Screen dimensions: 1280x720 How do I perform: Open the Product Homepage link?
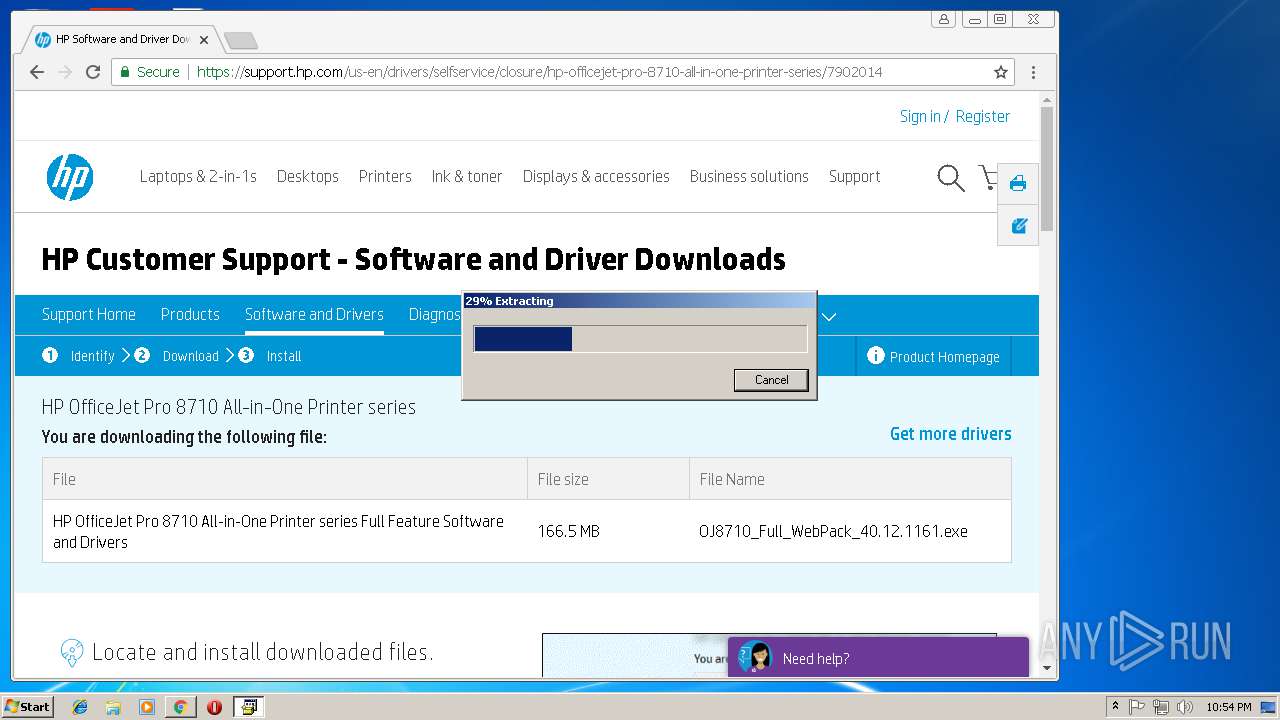click(x=945, y=357)
